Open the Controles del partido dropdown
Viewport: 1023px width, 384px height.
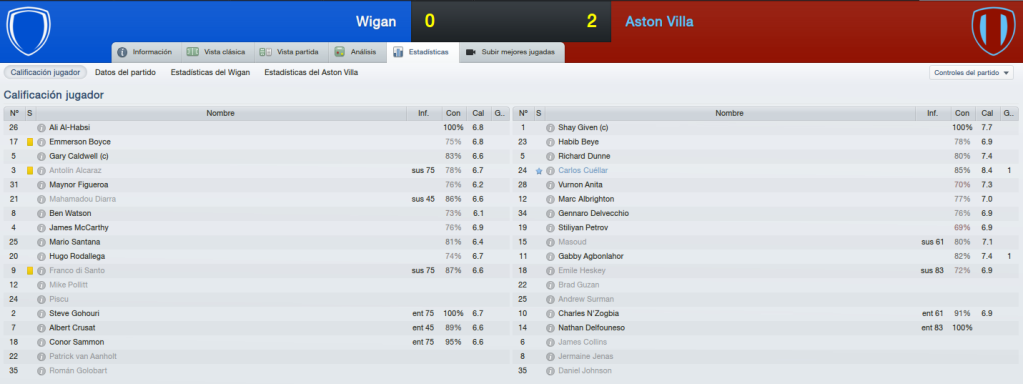coord(971,73)
